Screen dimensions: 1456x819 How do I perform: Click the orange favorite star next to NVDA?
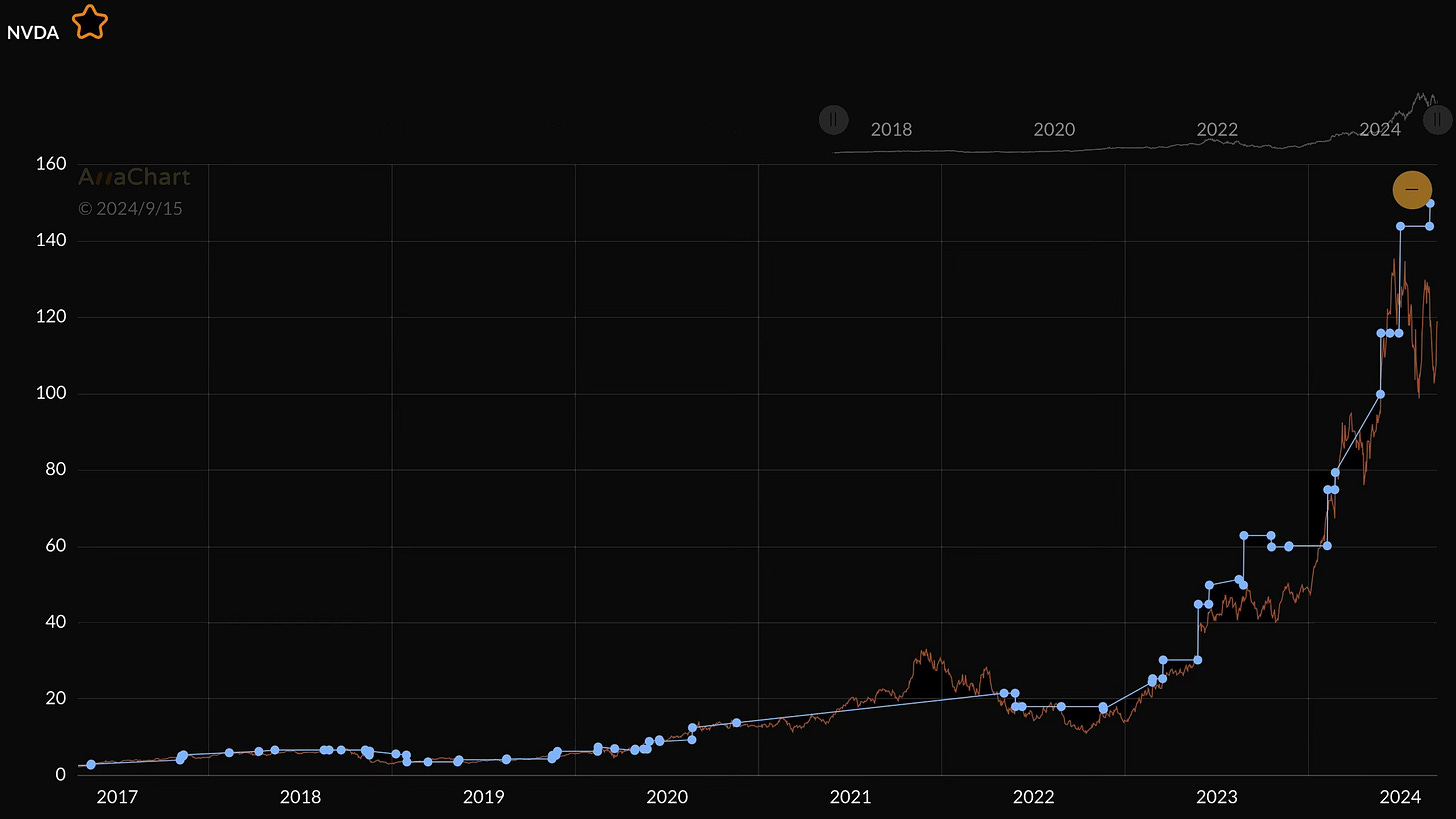pyautogui.click(x=89, y=22)
